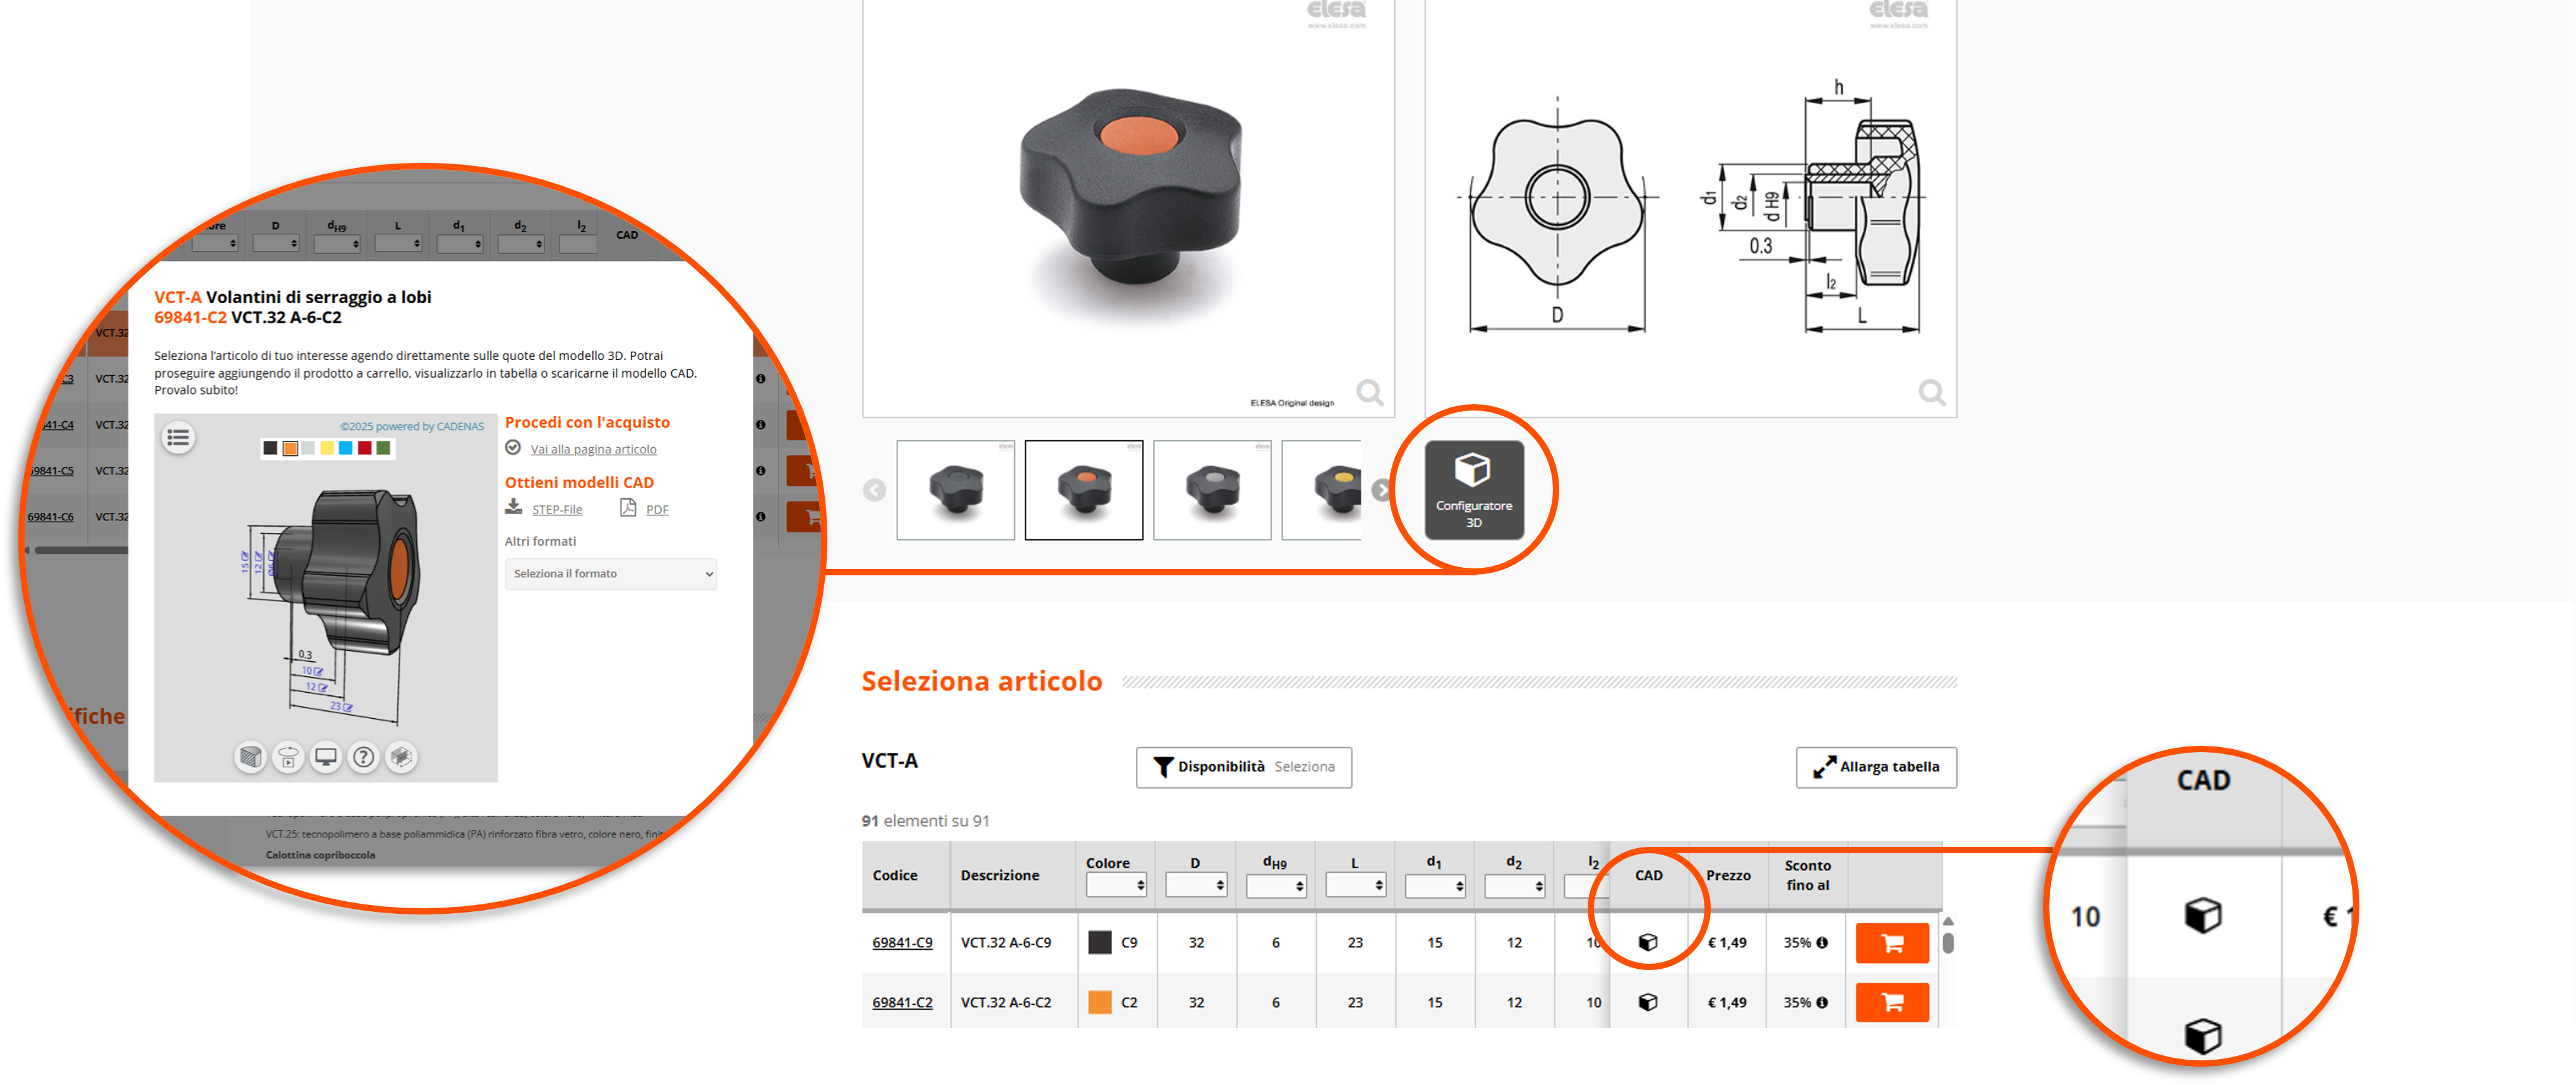Zoom the knob product photo with magnifier icon

click(1369, 392)
